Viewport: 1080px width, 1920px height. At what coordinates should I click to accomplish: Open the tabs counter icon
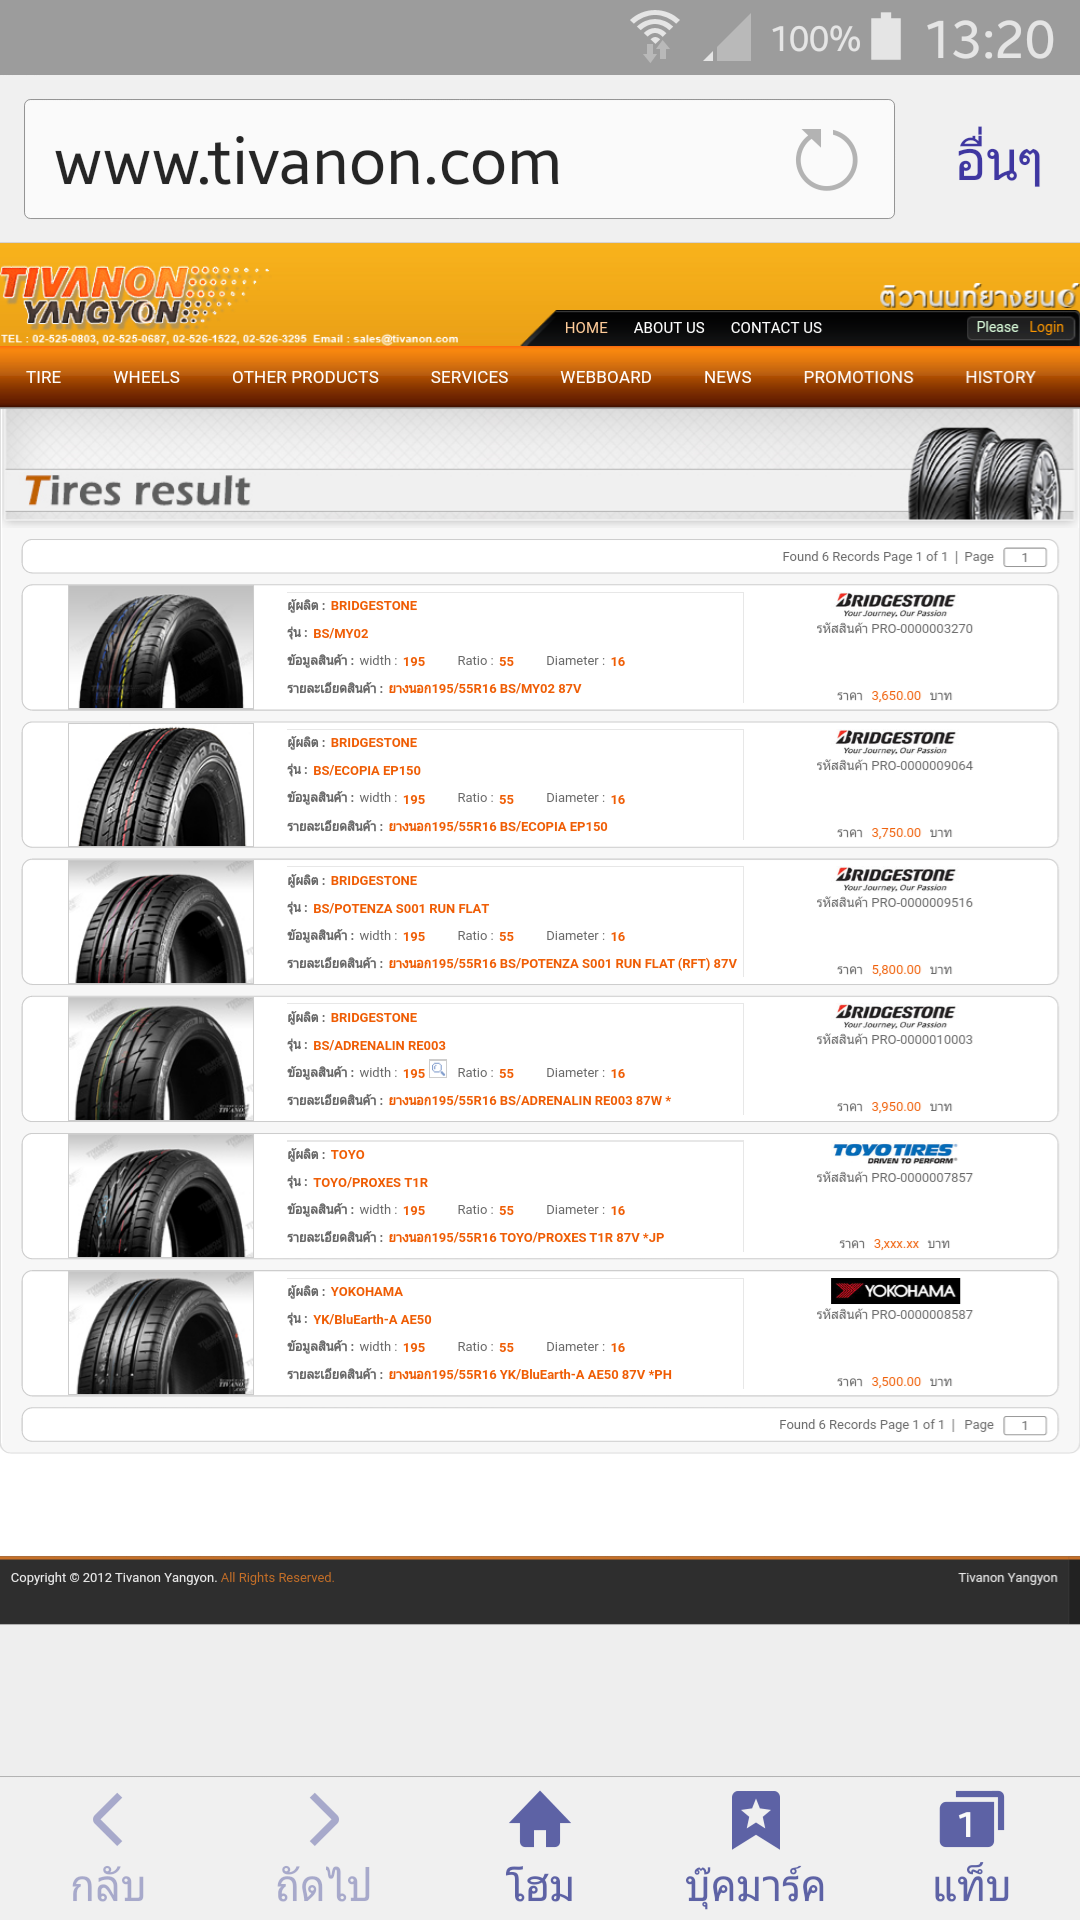(971, 1819)
